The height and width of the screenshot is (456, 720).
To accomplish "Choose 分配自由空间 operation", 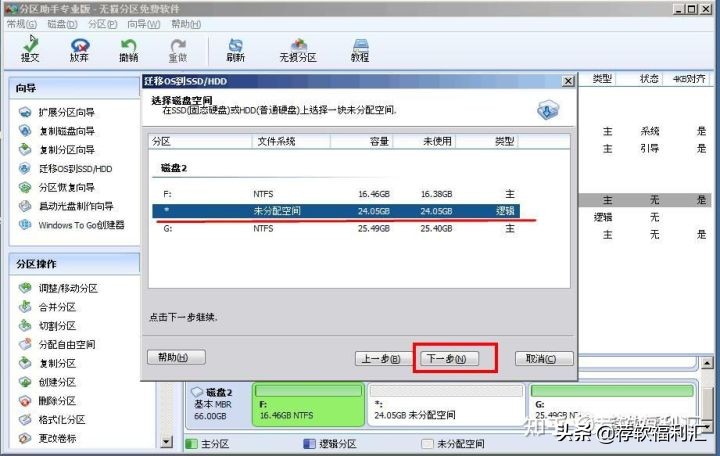I will click(x=67, y=344).
